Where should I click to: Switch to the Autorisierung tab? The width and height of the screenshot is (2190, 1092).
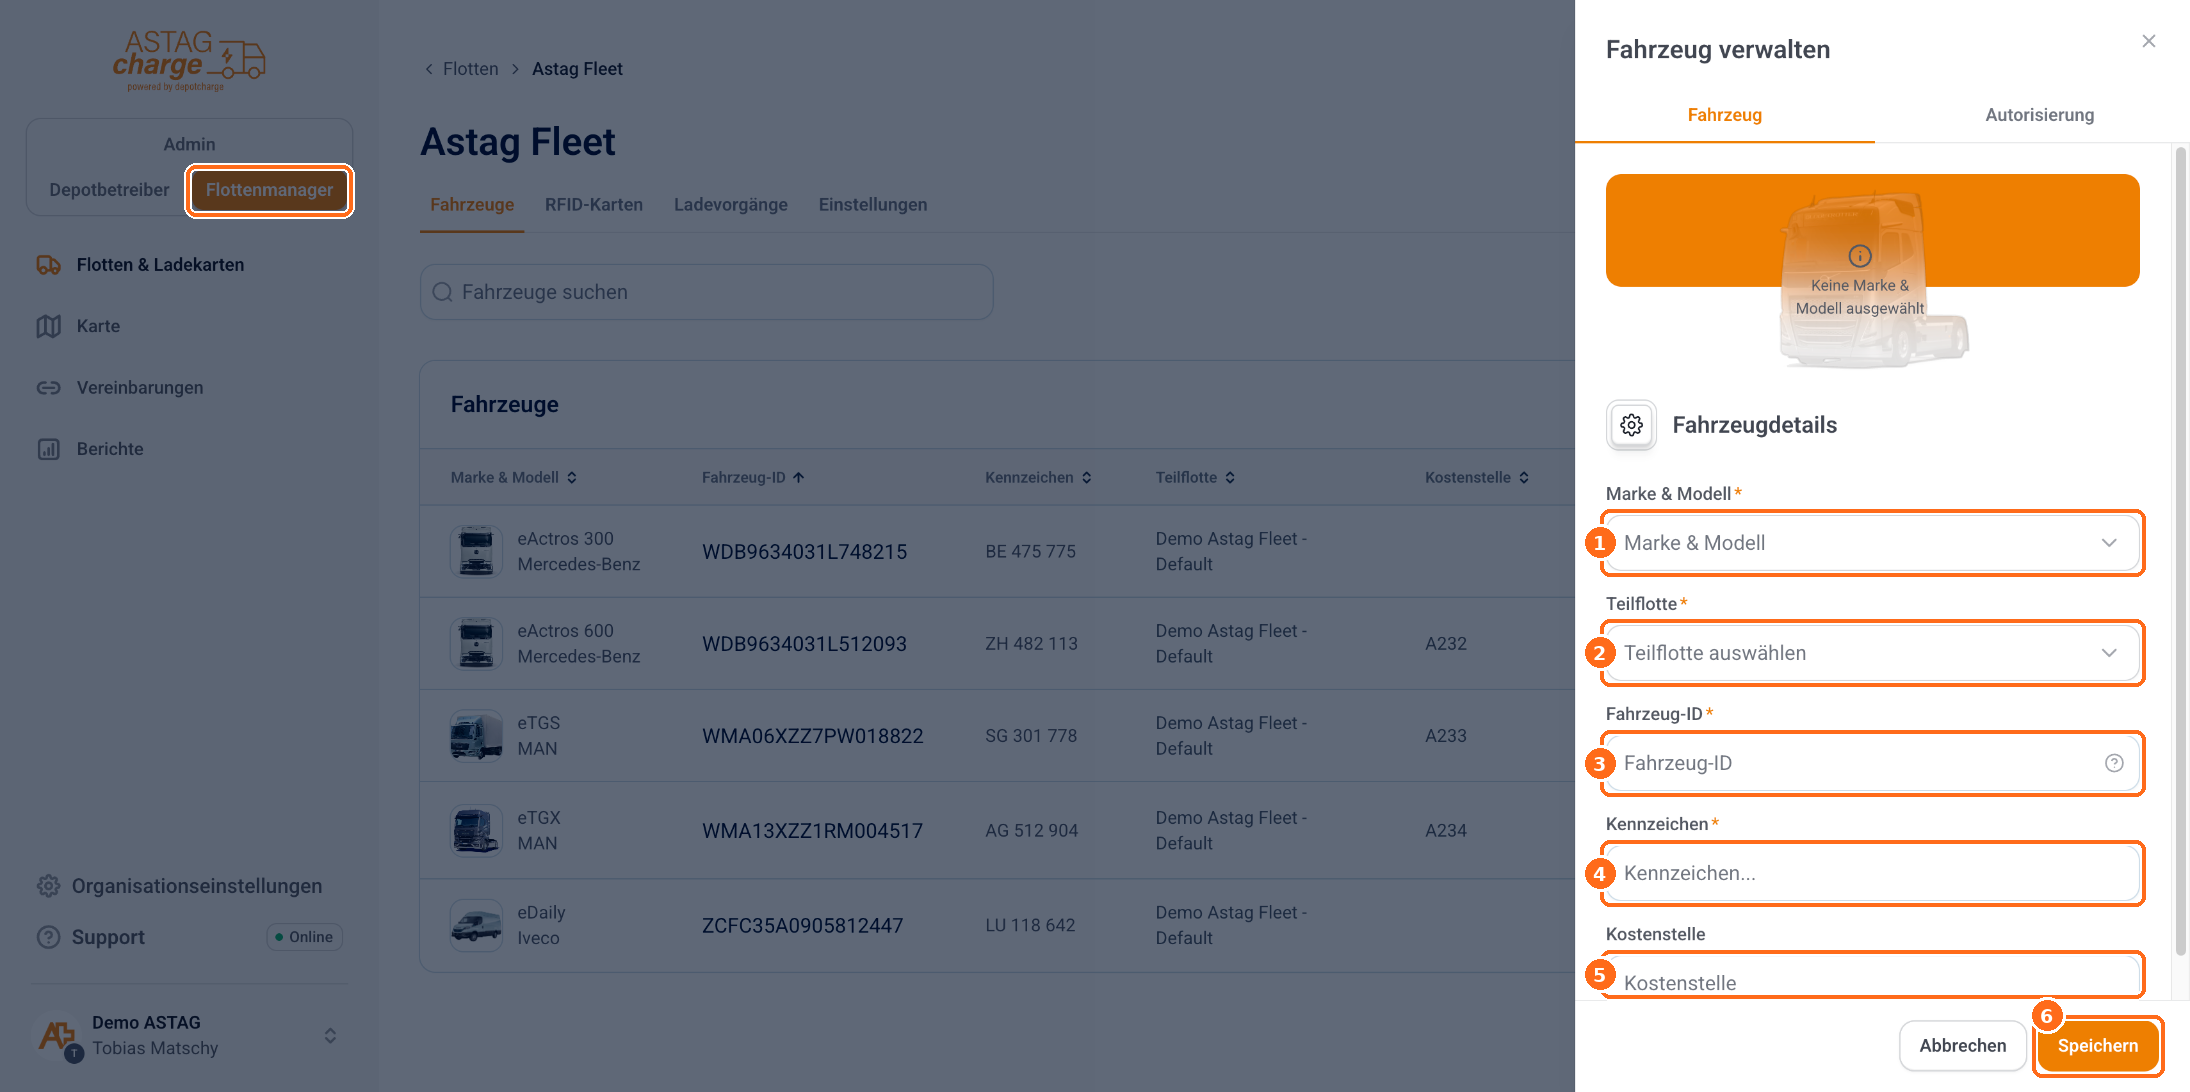(x=2039, y=115)
